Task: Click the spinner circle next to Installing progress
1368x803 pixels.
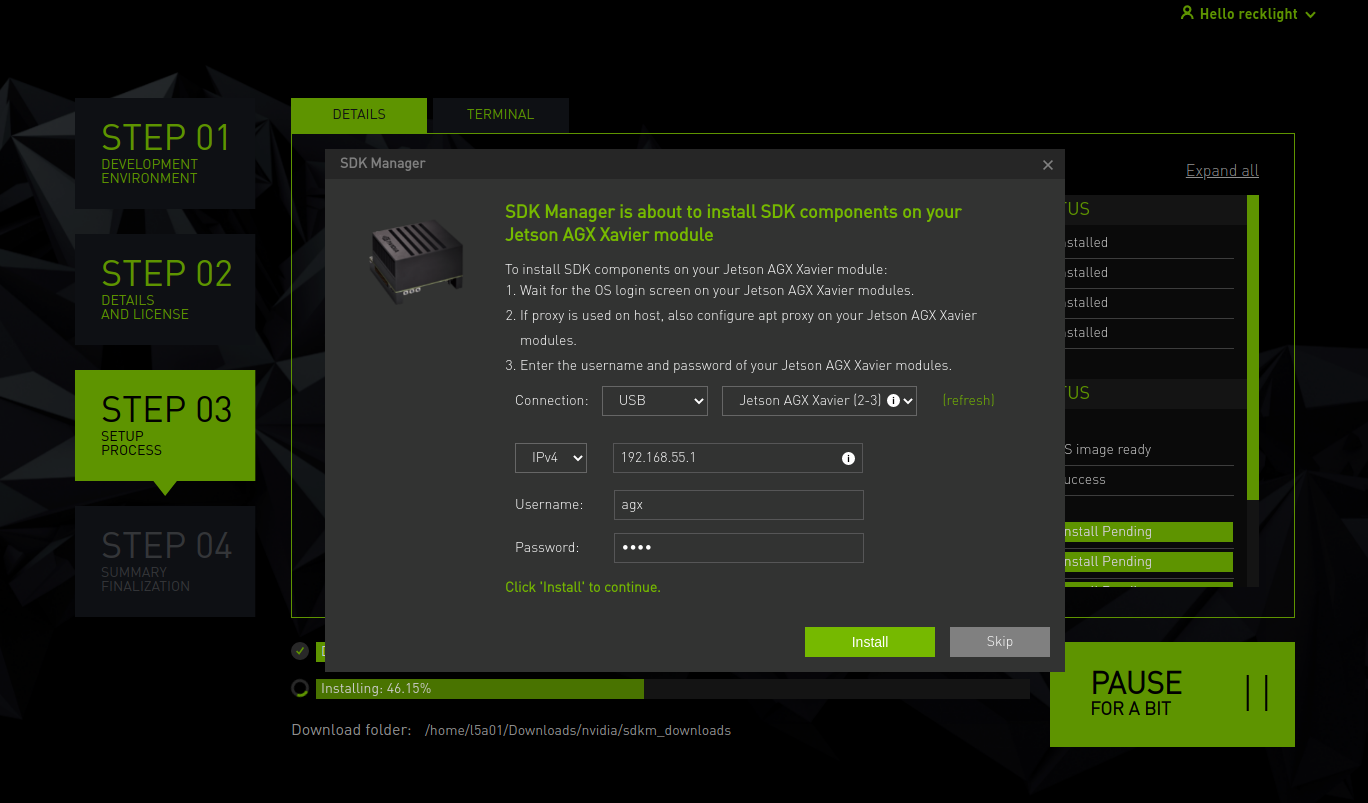Action: click(x=299, y=688)
